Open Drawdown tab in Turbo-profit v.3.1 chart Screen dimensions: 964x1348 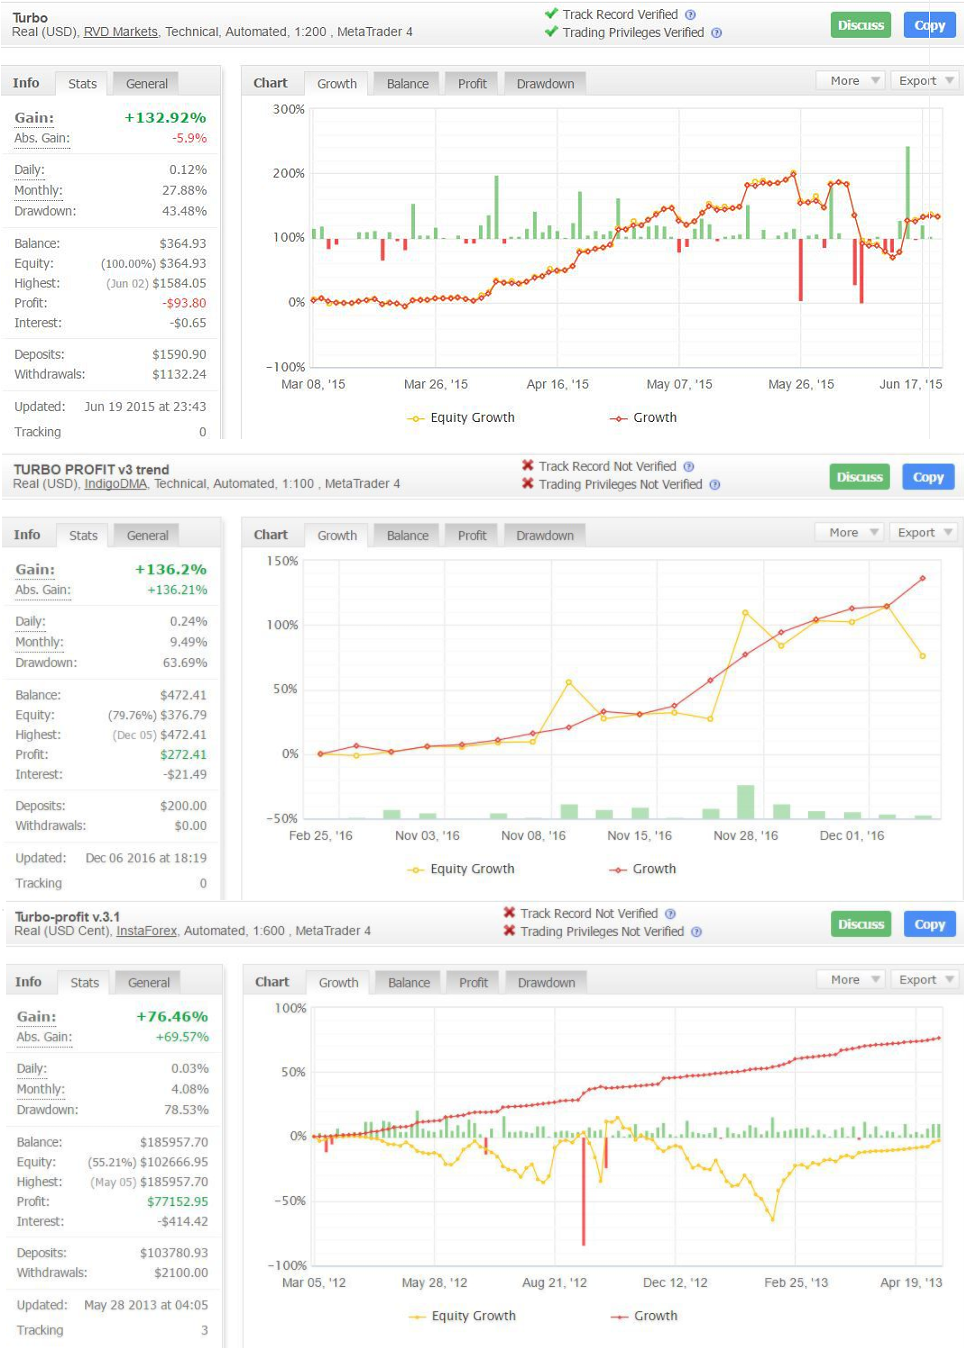tap(547, 983)
